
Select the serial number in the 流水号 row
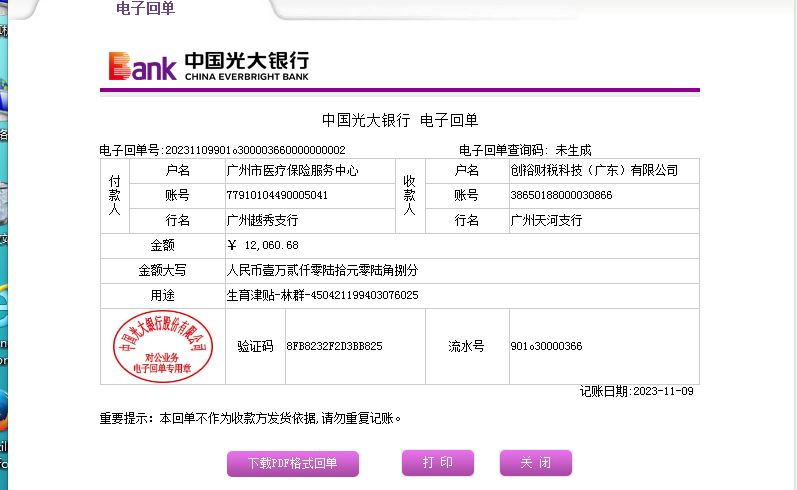coord(546,346)
